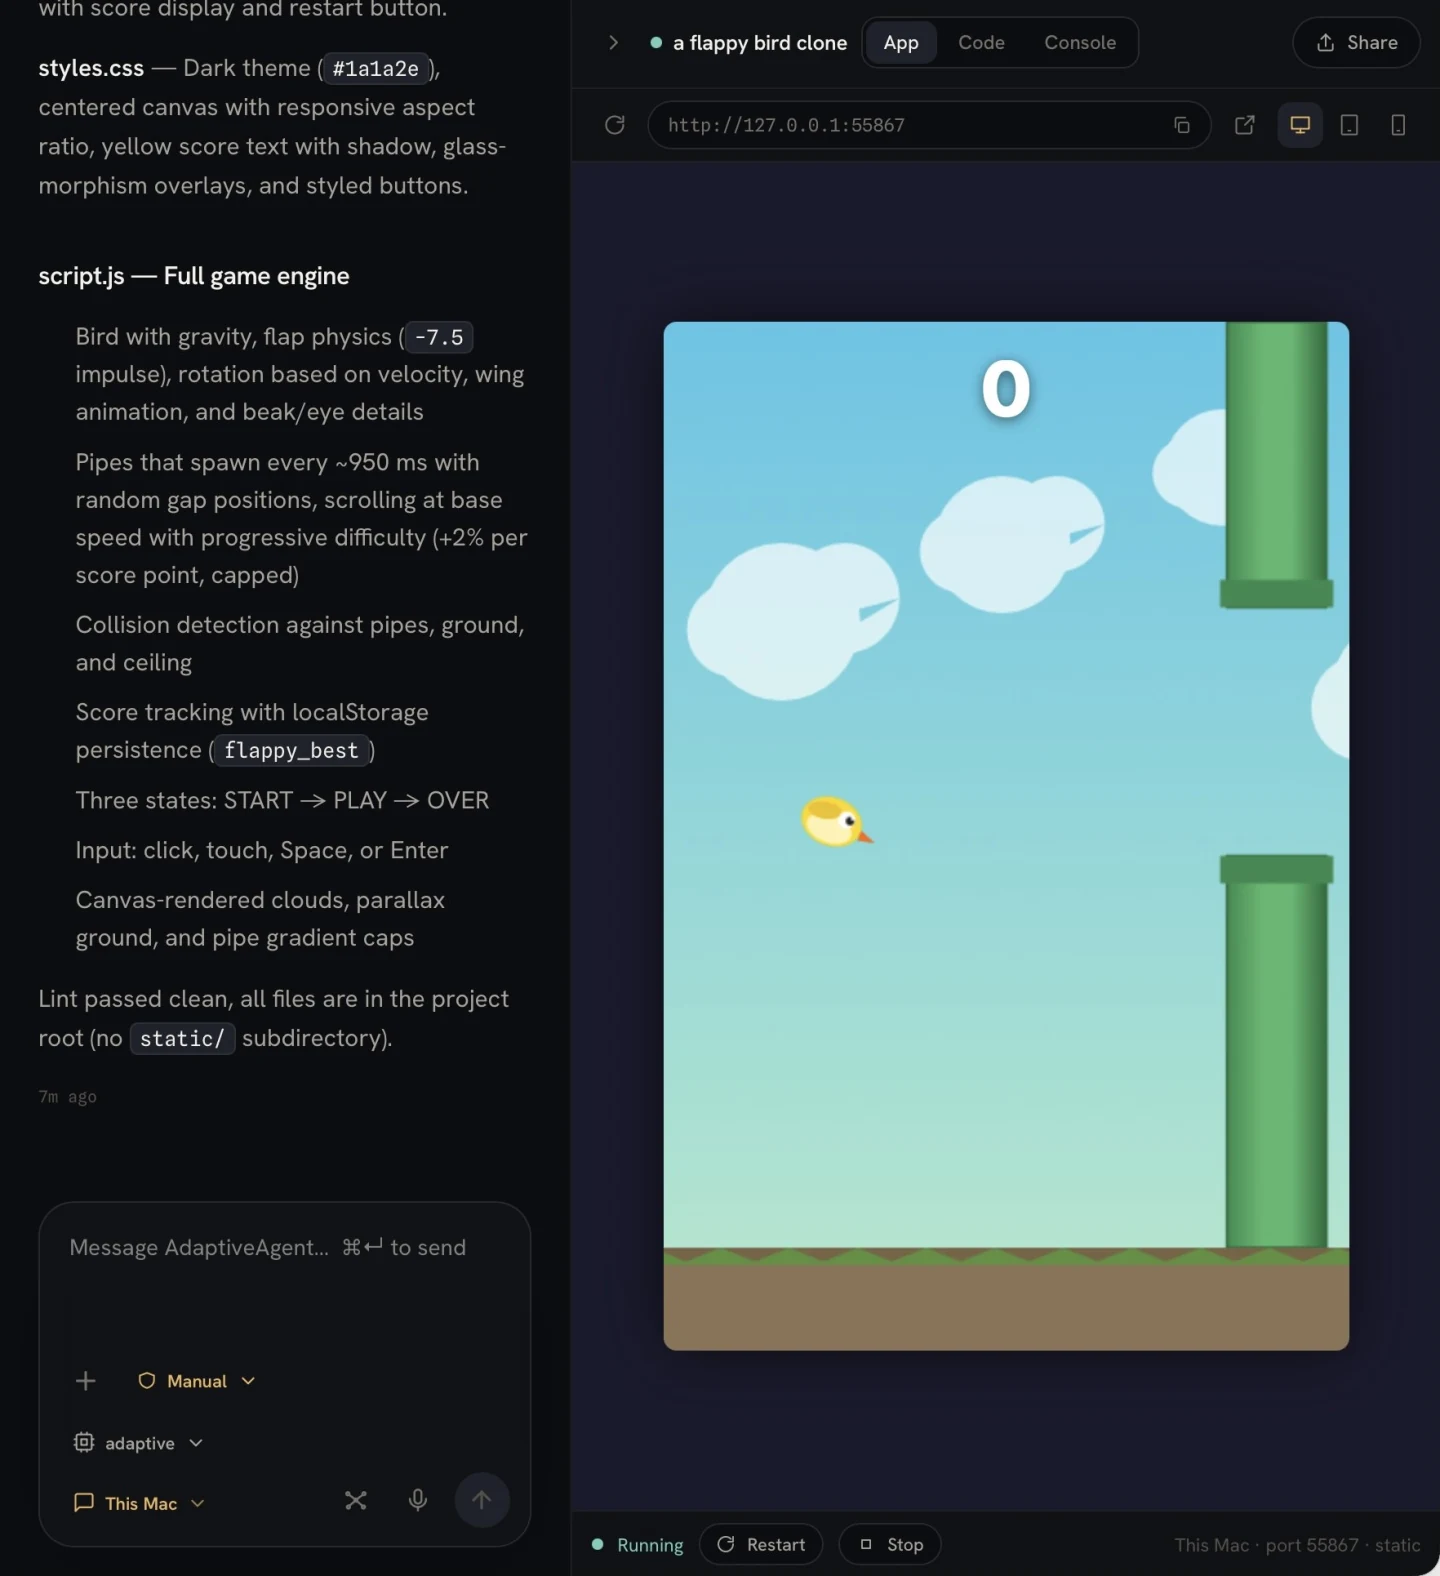Click the '#1a1a2e' code snippet
Screen dimensions: 1440x1576
[x=376, y=69]
